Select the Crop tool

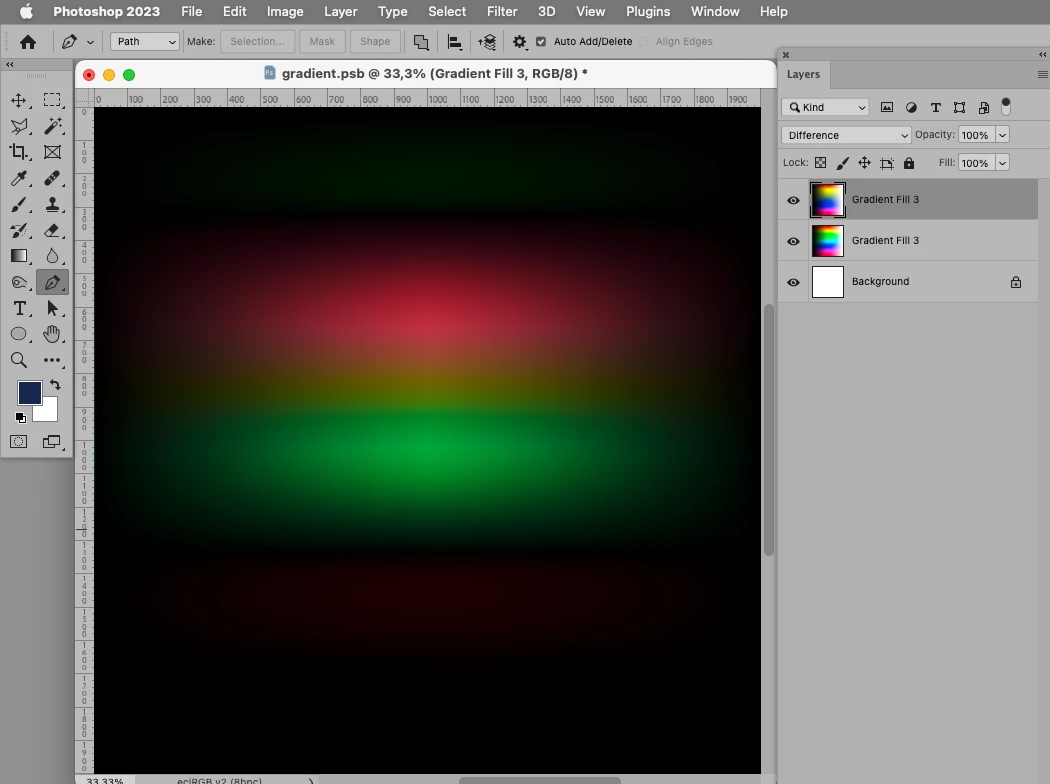(x=19, y=152)
